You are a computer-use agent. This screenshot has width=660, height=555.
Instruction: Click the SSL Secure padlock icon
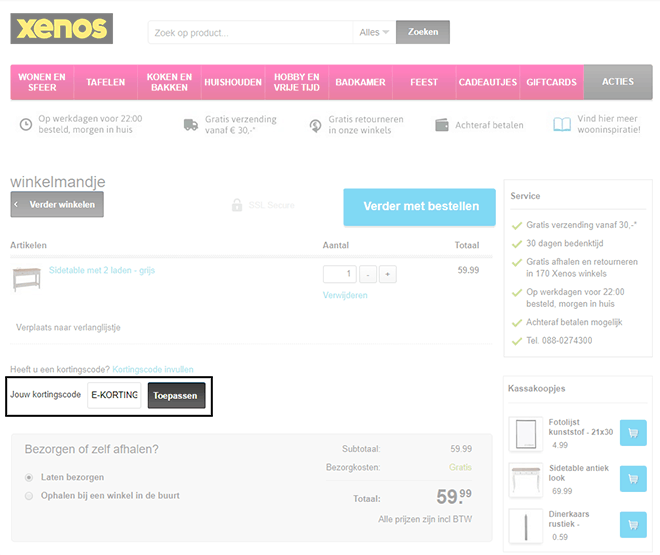[x=237, y=205]
